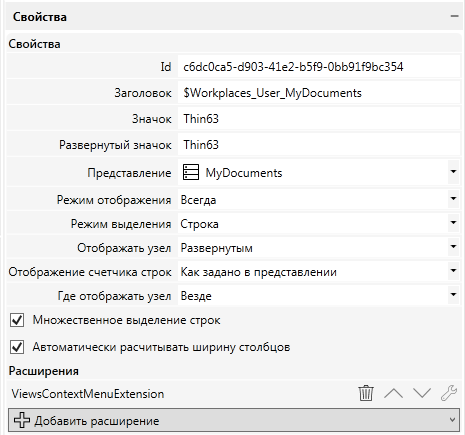Image resolution: width=465 pixels, height=435 pixels.
Task: Click the Добавить расширение button
Action: click(x=233, y=420)
